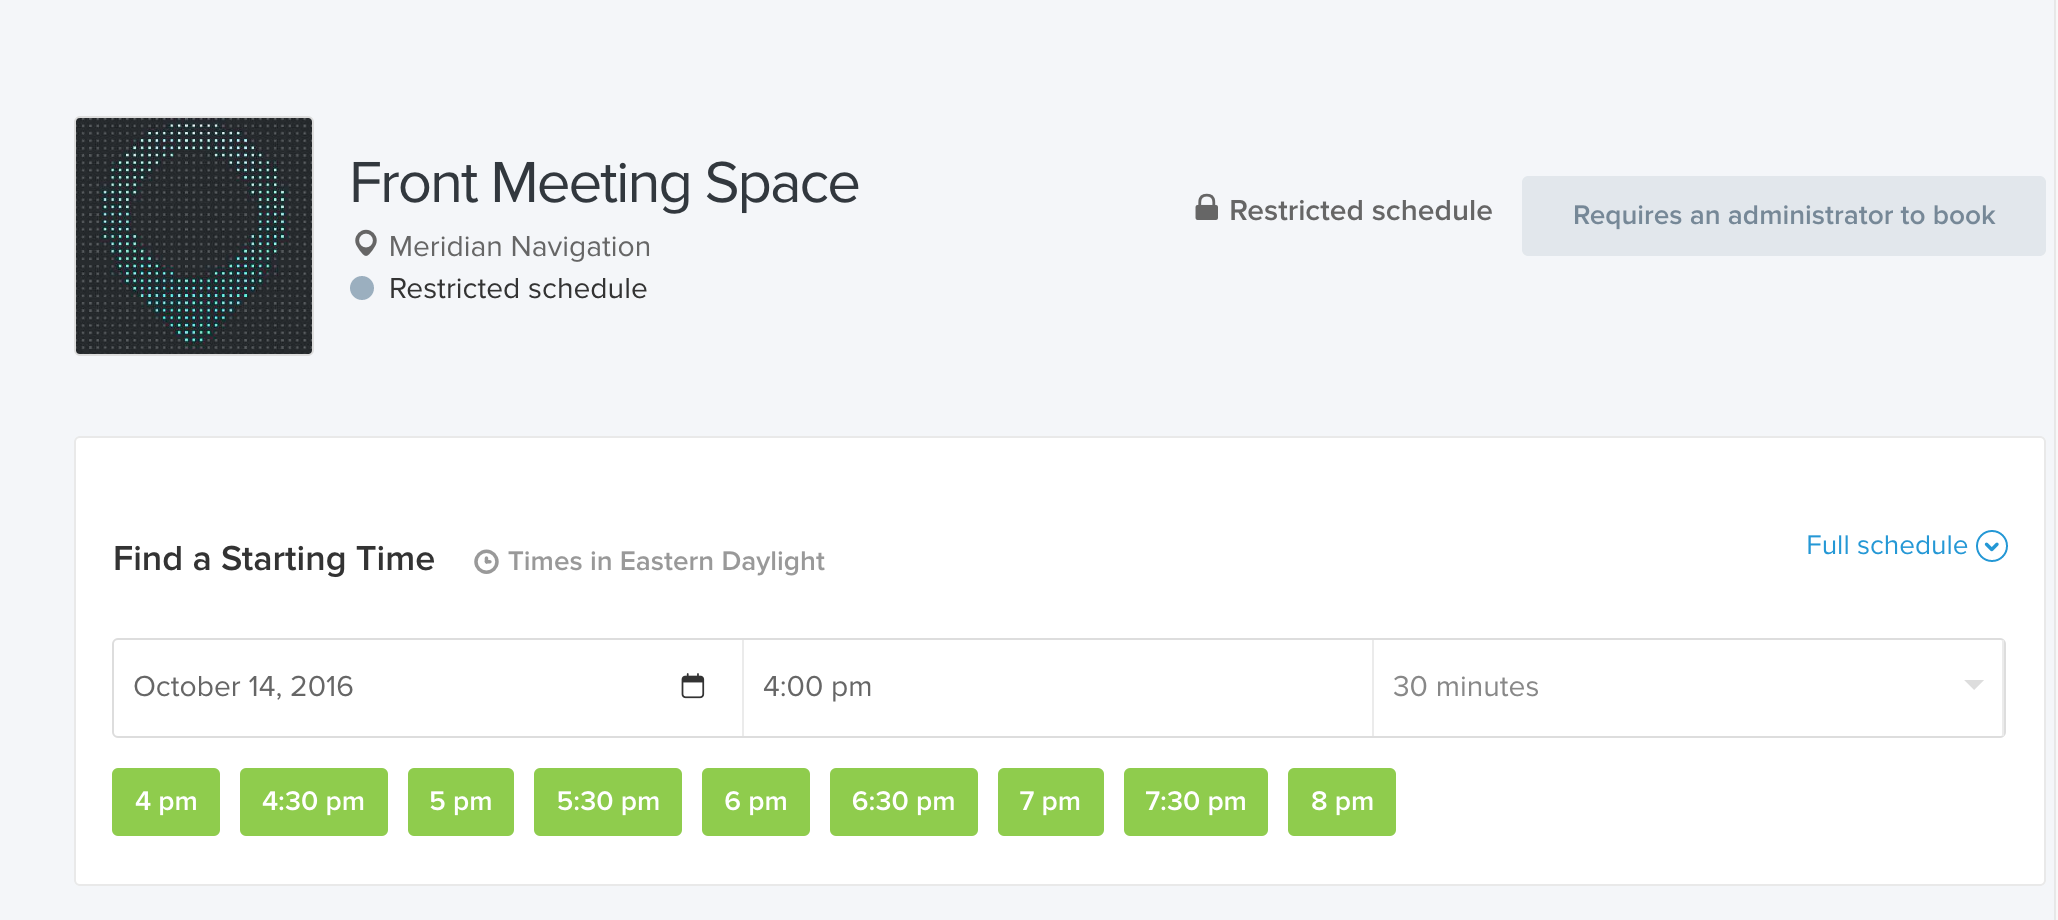Image resolution: width=2058 pixels, height=920 pixels.
Task: Click the location pin icon near Meridian Navigation
Action: point(366,244)
